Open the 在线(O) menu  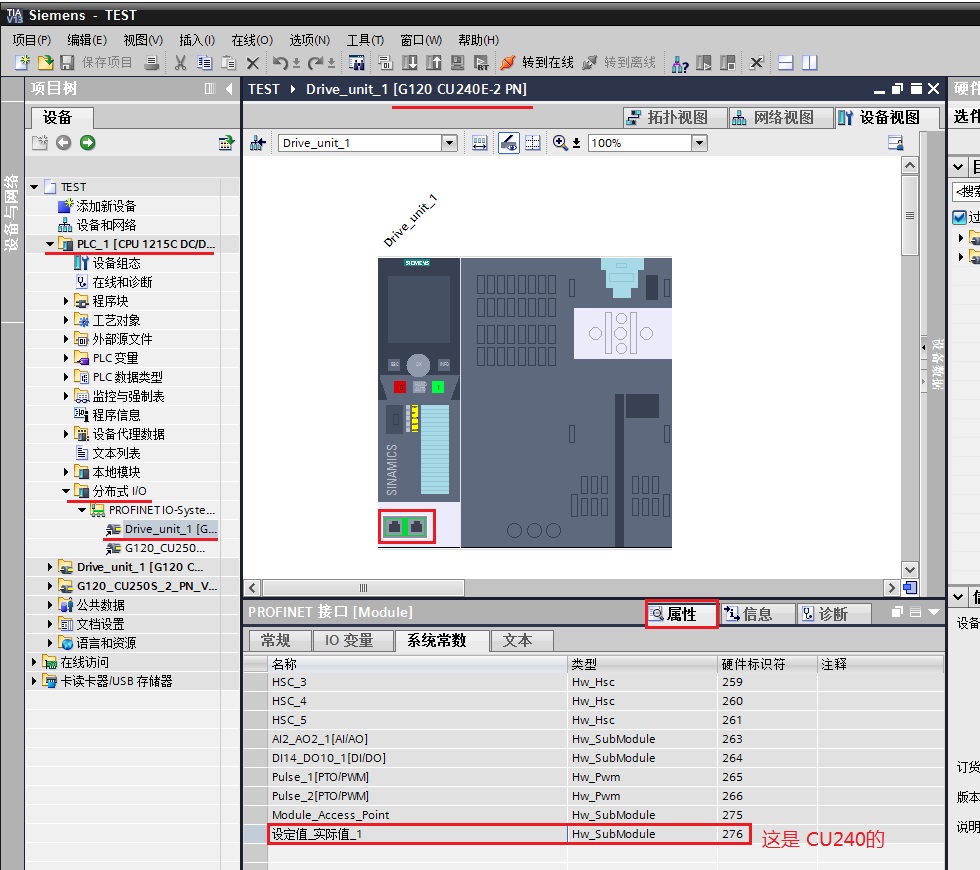(252, 40)
